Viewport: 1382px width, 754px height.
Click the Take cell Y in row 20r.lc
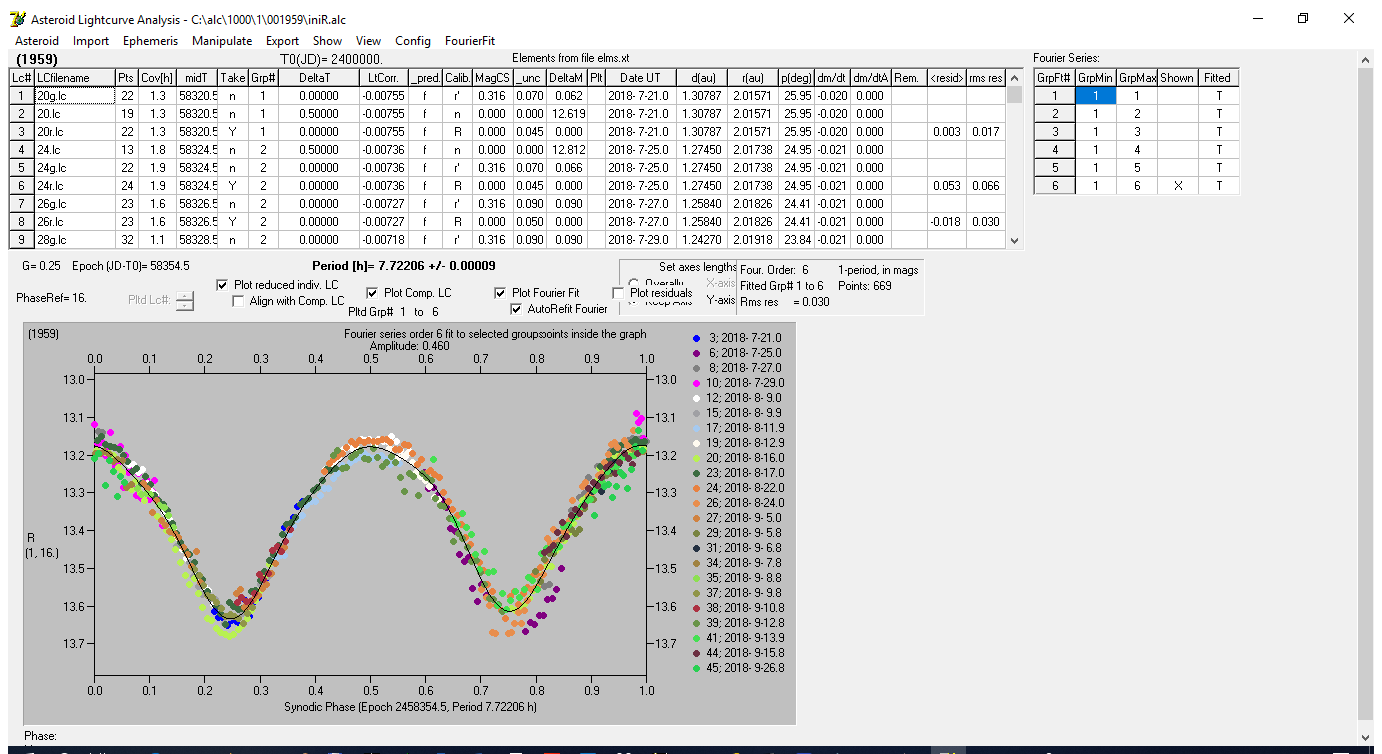(233, 132)
